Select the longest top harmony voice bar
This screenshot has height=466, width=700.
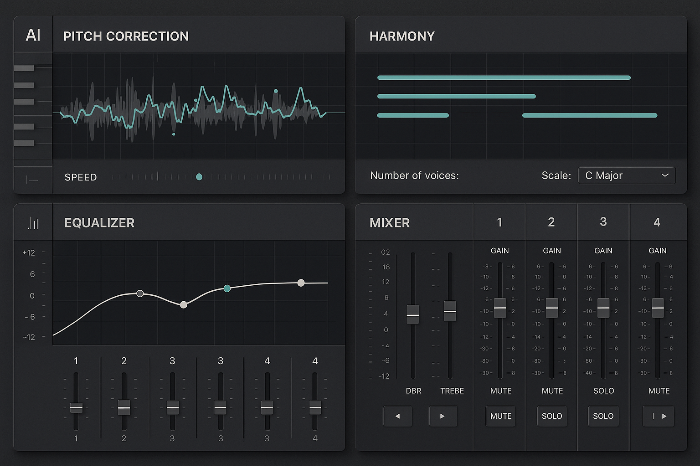504,78
